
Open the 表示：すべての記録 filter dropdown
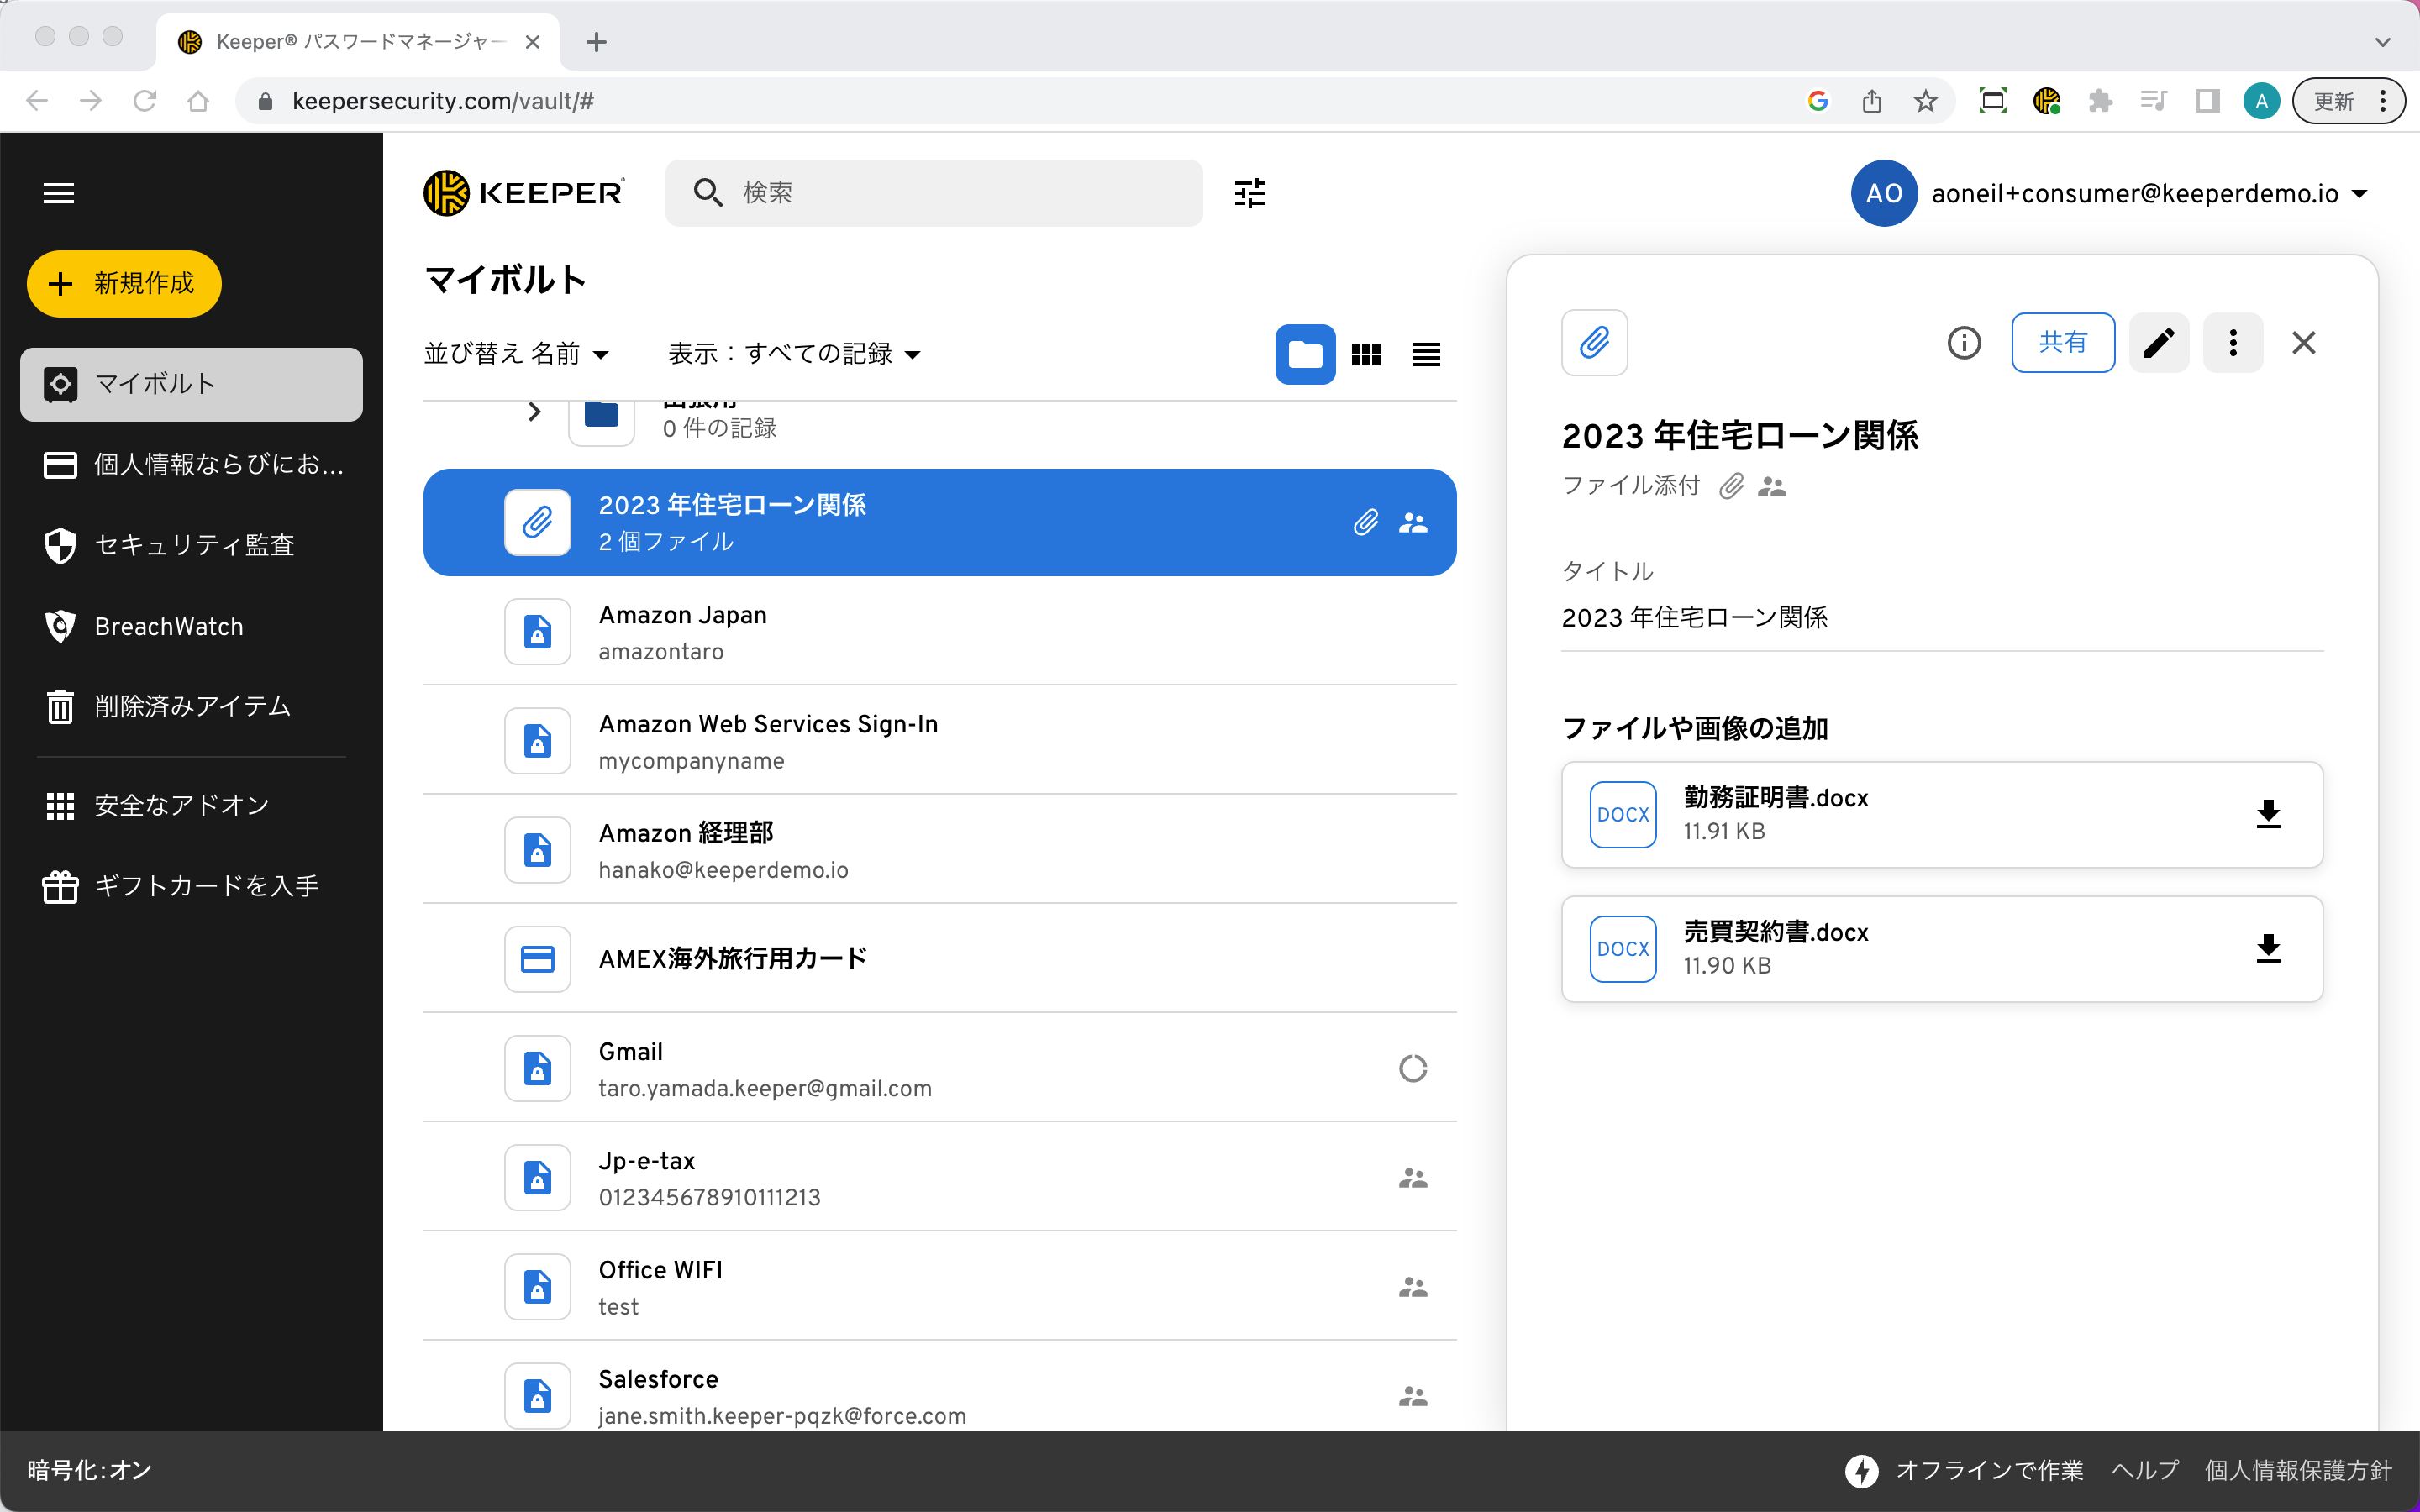coord(794,354)
